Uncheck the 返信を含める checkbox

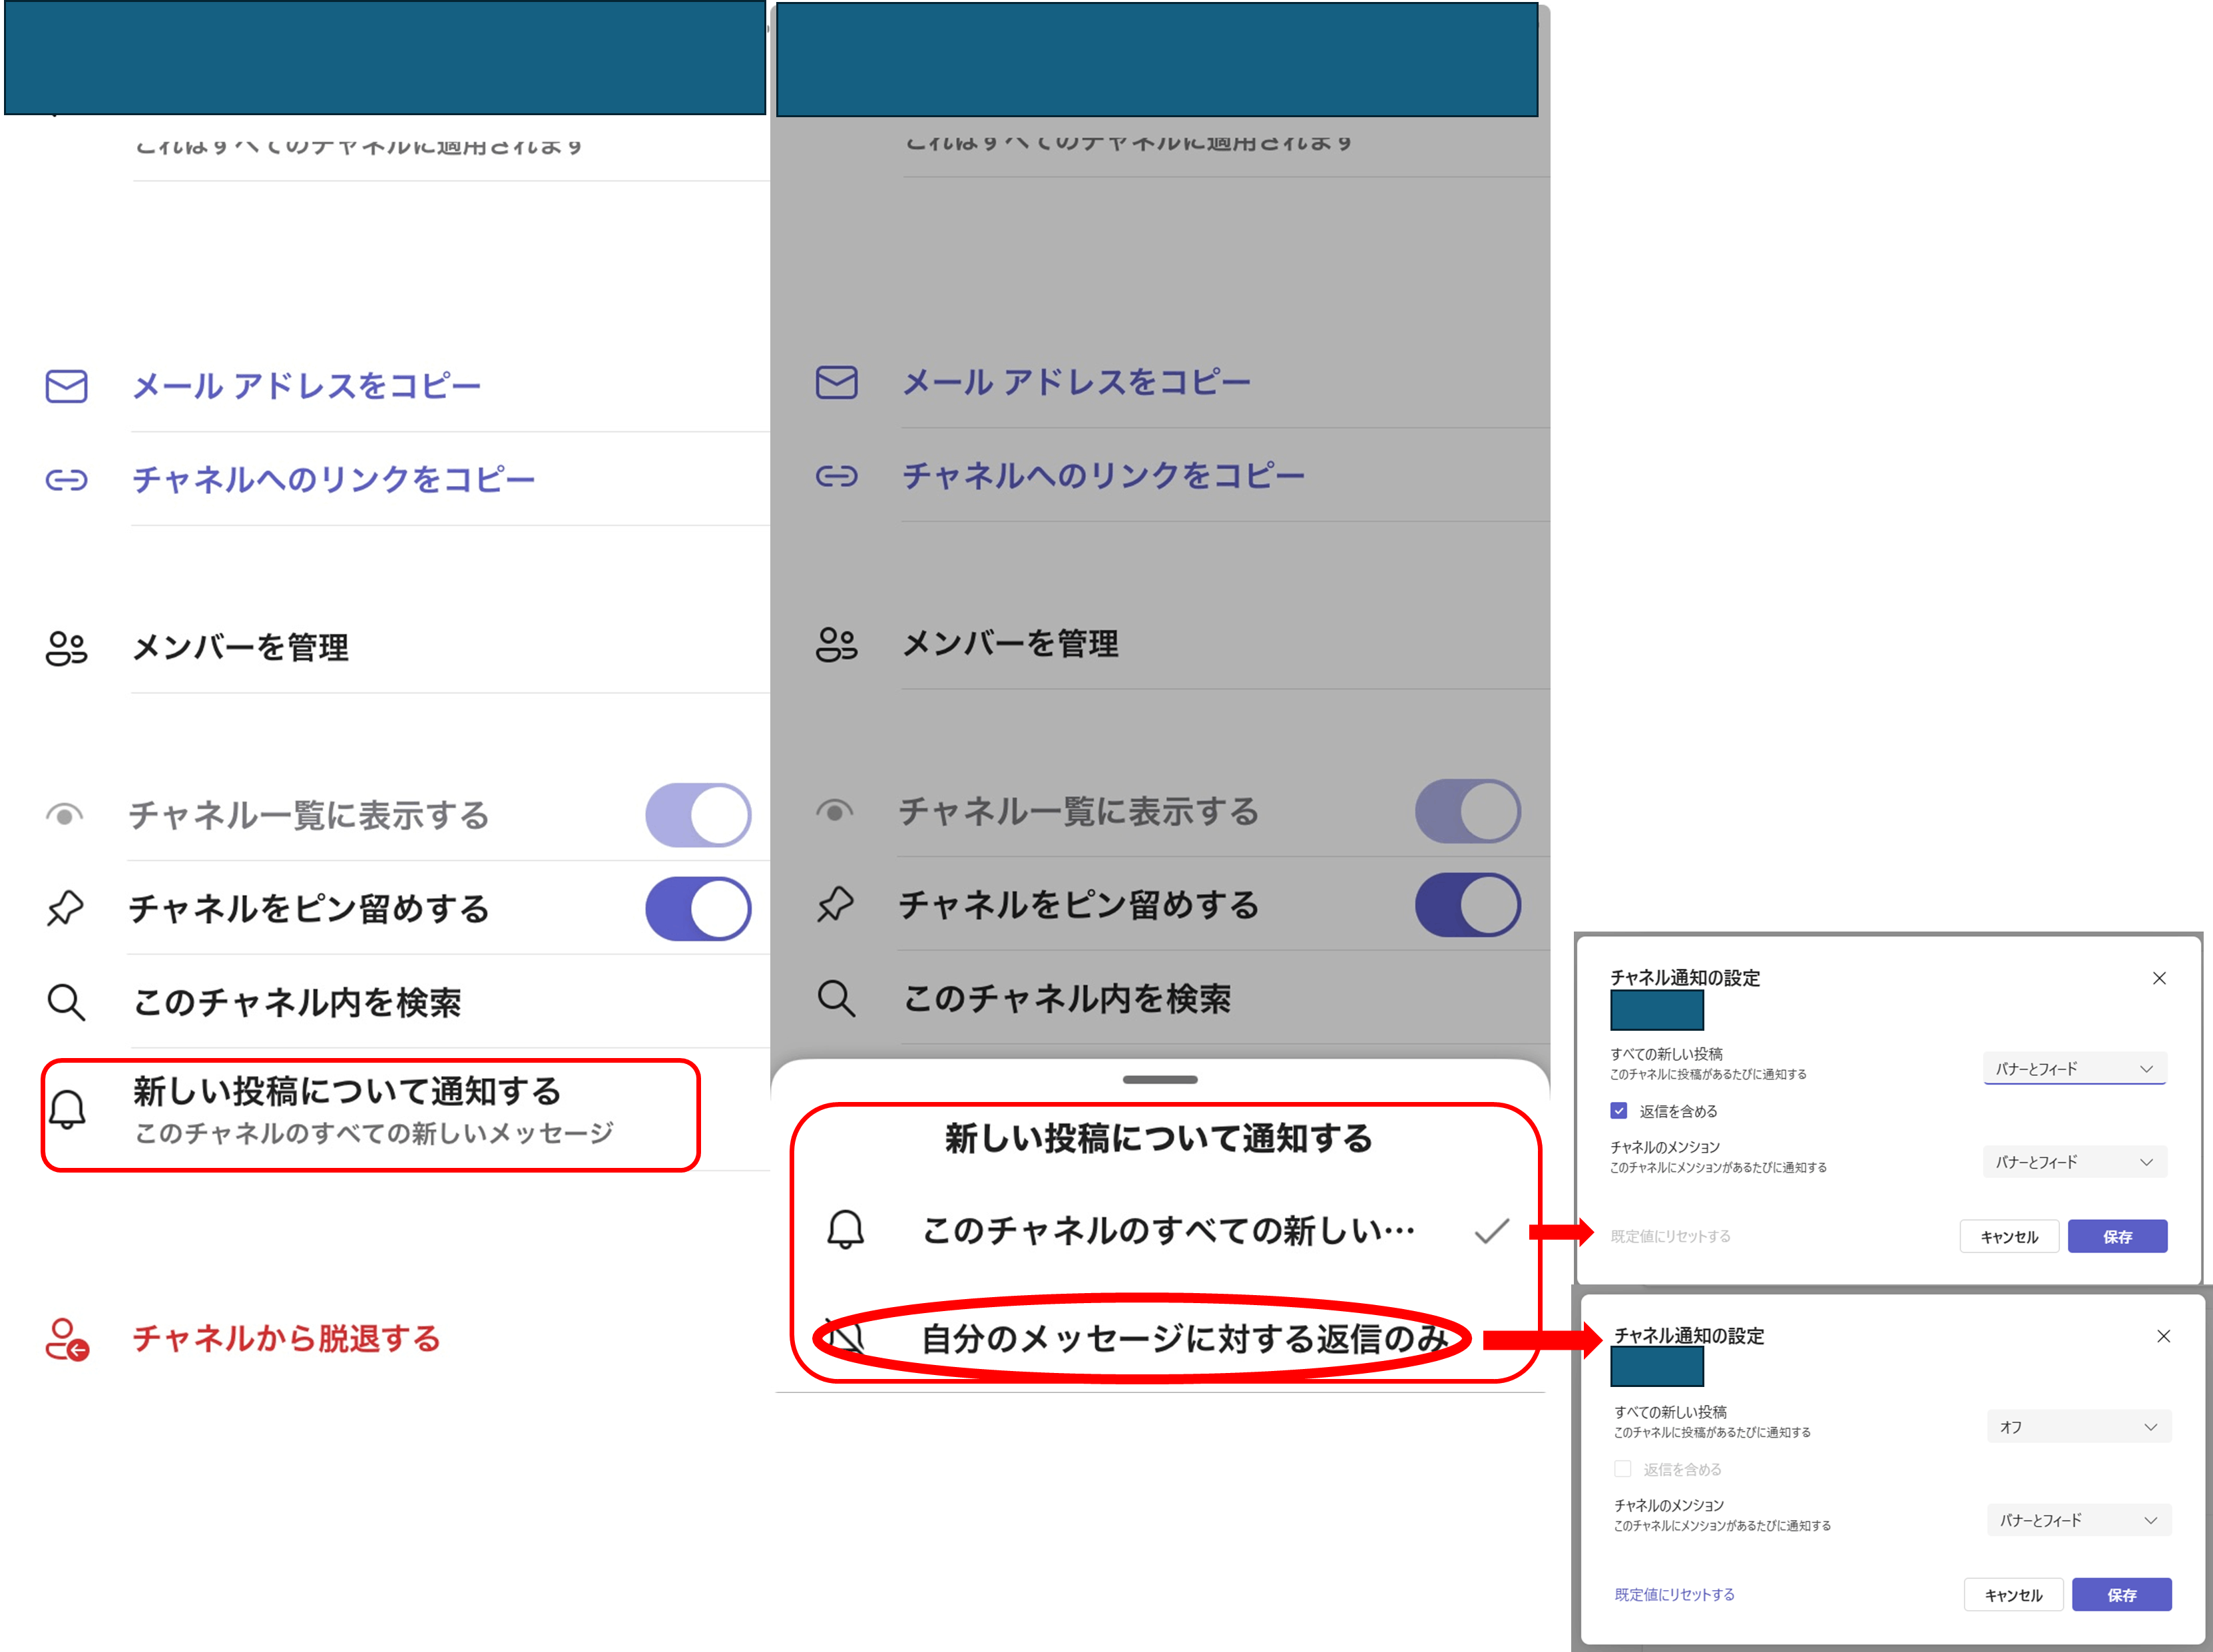click(1620, 1110)
